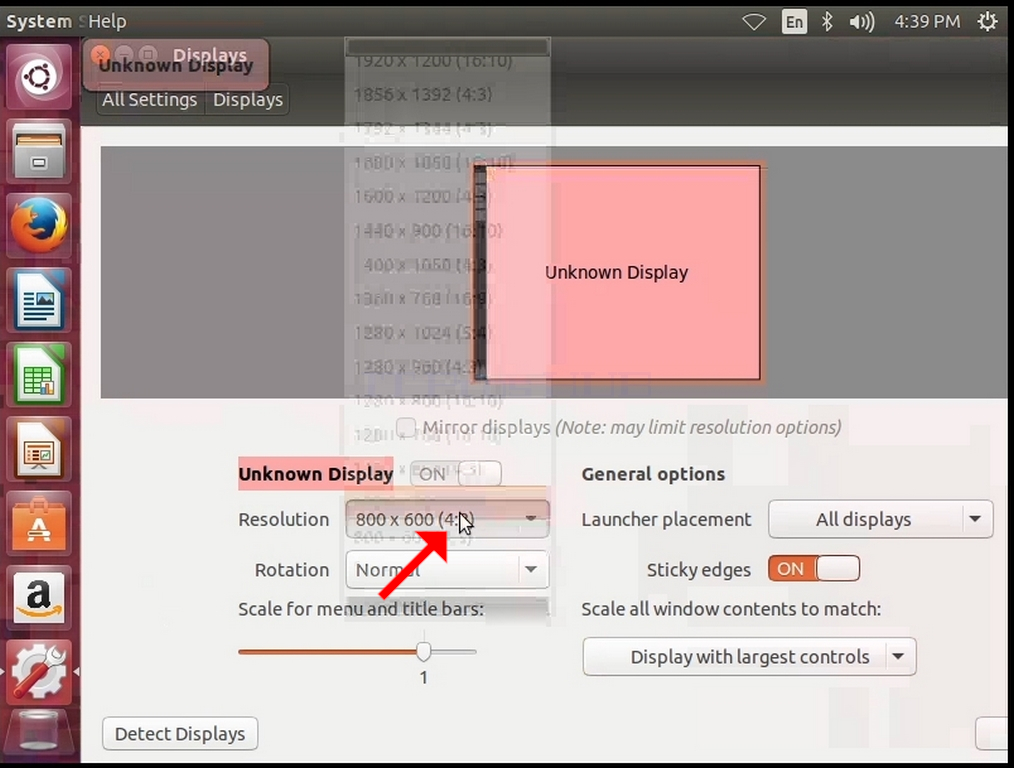Open LibreOffice Calc from the launcher

click(x=39, y=375)
